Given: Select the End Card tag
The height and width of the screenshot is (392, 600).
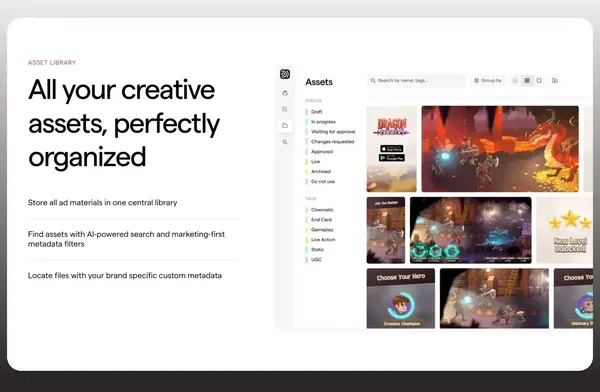Looking at the screenshot, I should [x=319, y=220].
